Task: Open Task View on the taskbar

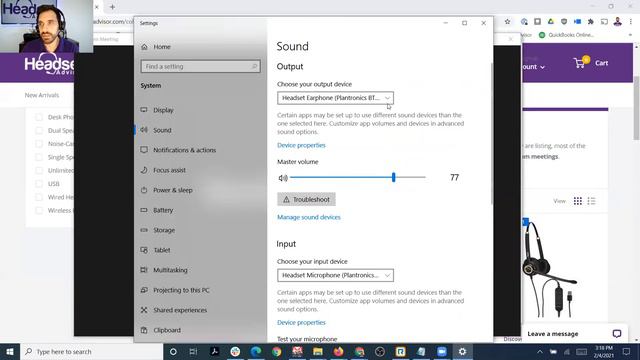Action: 193,351
